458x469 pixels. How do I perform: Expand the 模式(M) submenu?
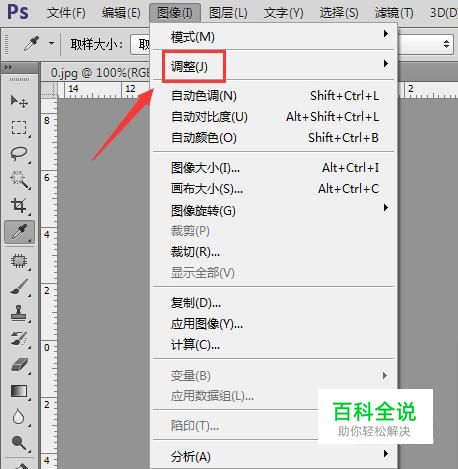(273, 37)
